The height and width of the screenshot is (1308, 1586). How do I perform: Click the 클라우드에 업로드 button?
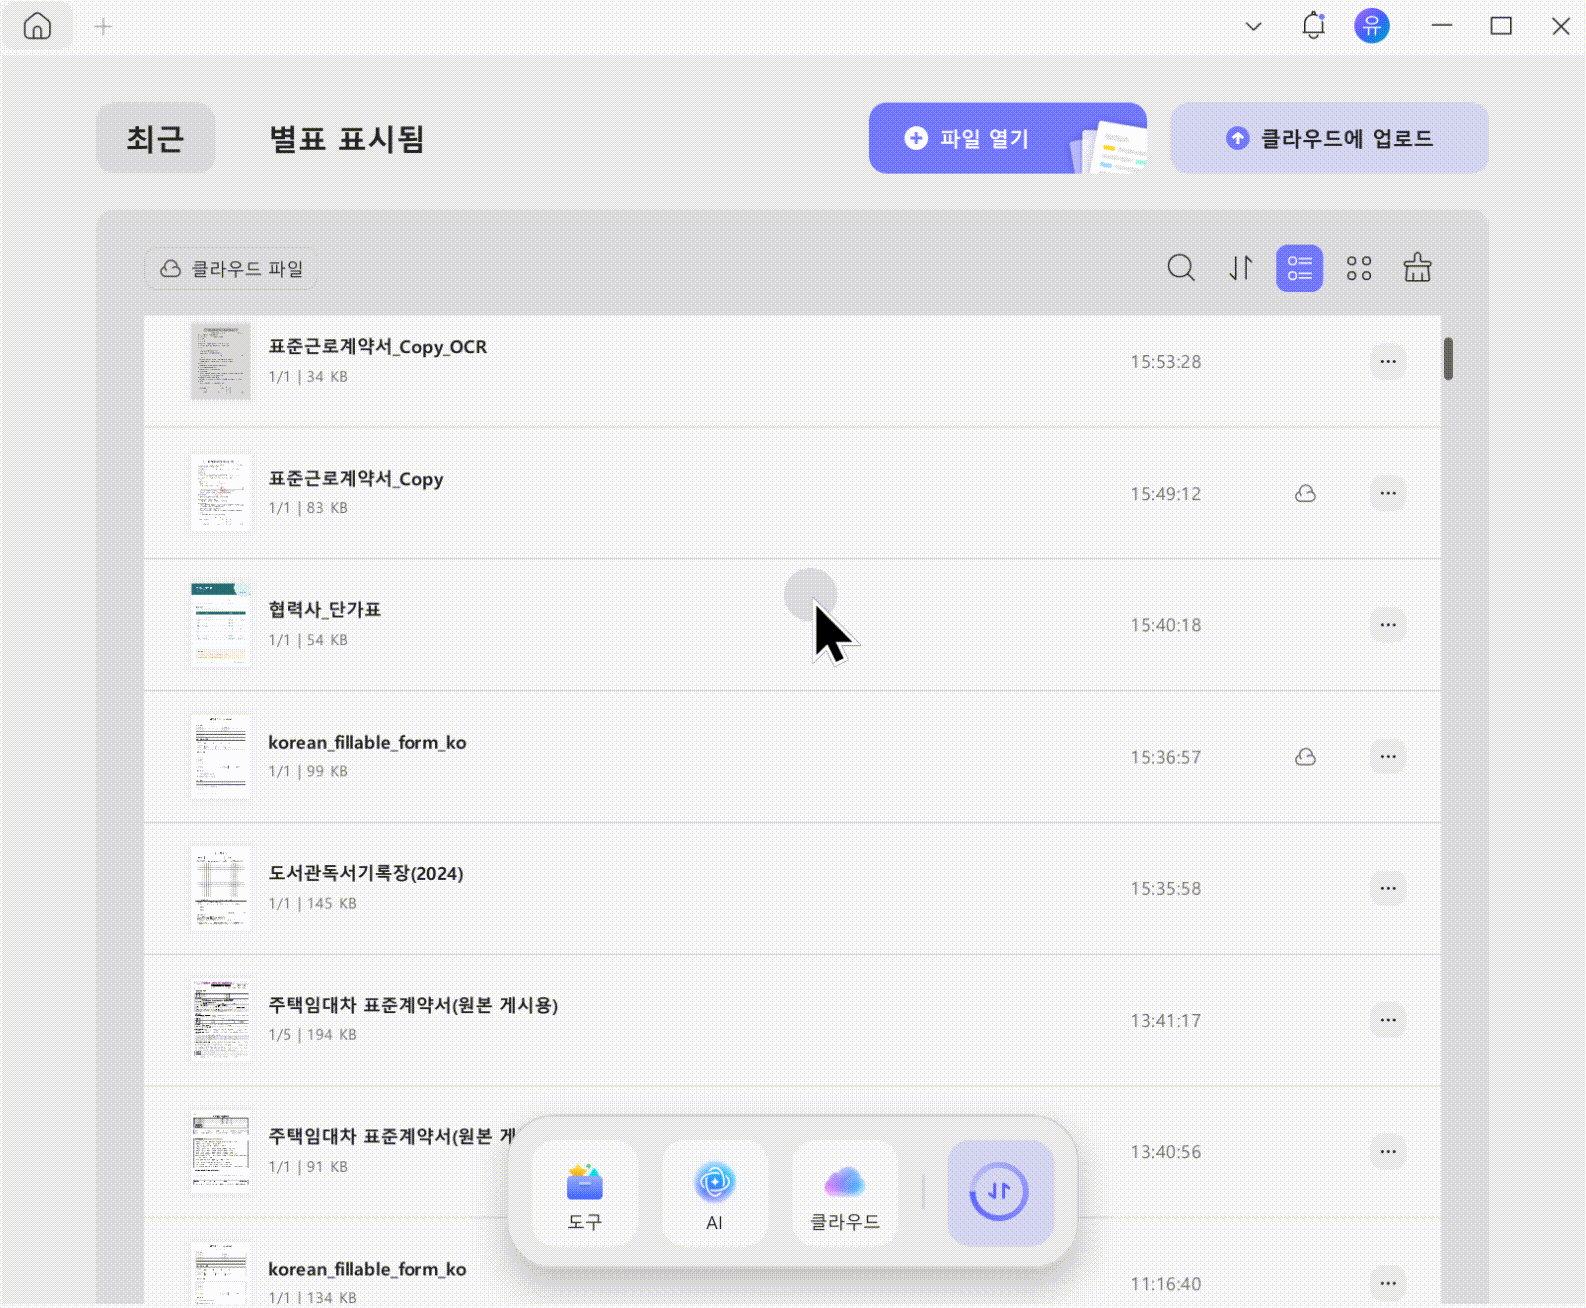click(x=1329, y=138)
